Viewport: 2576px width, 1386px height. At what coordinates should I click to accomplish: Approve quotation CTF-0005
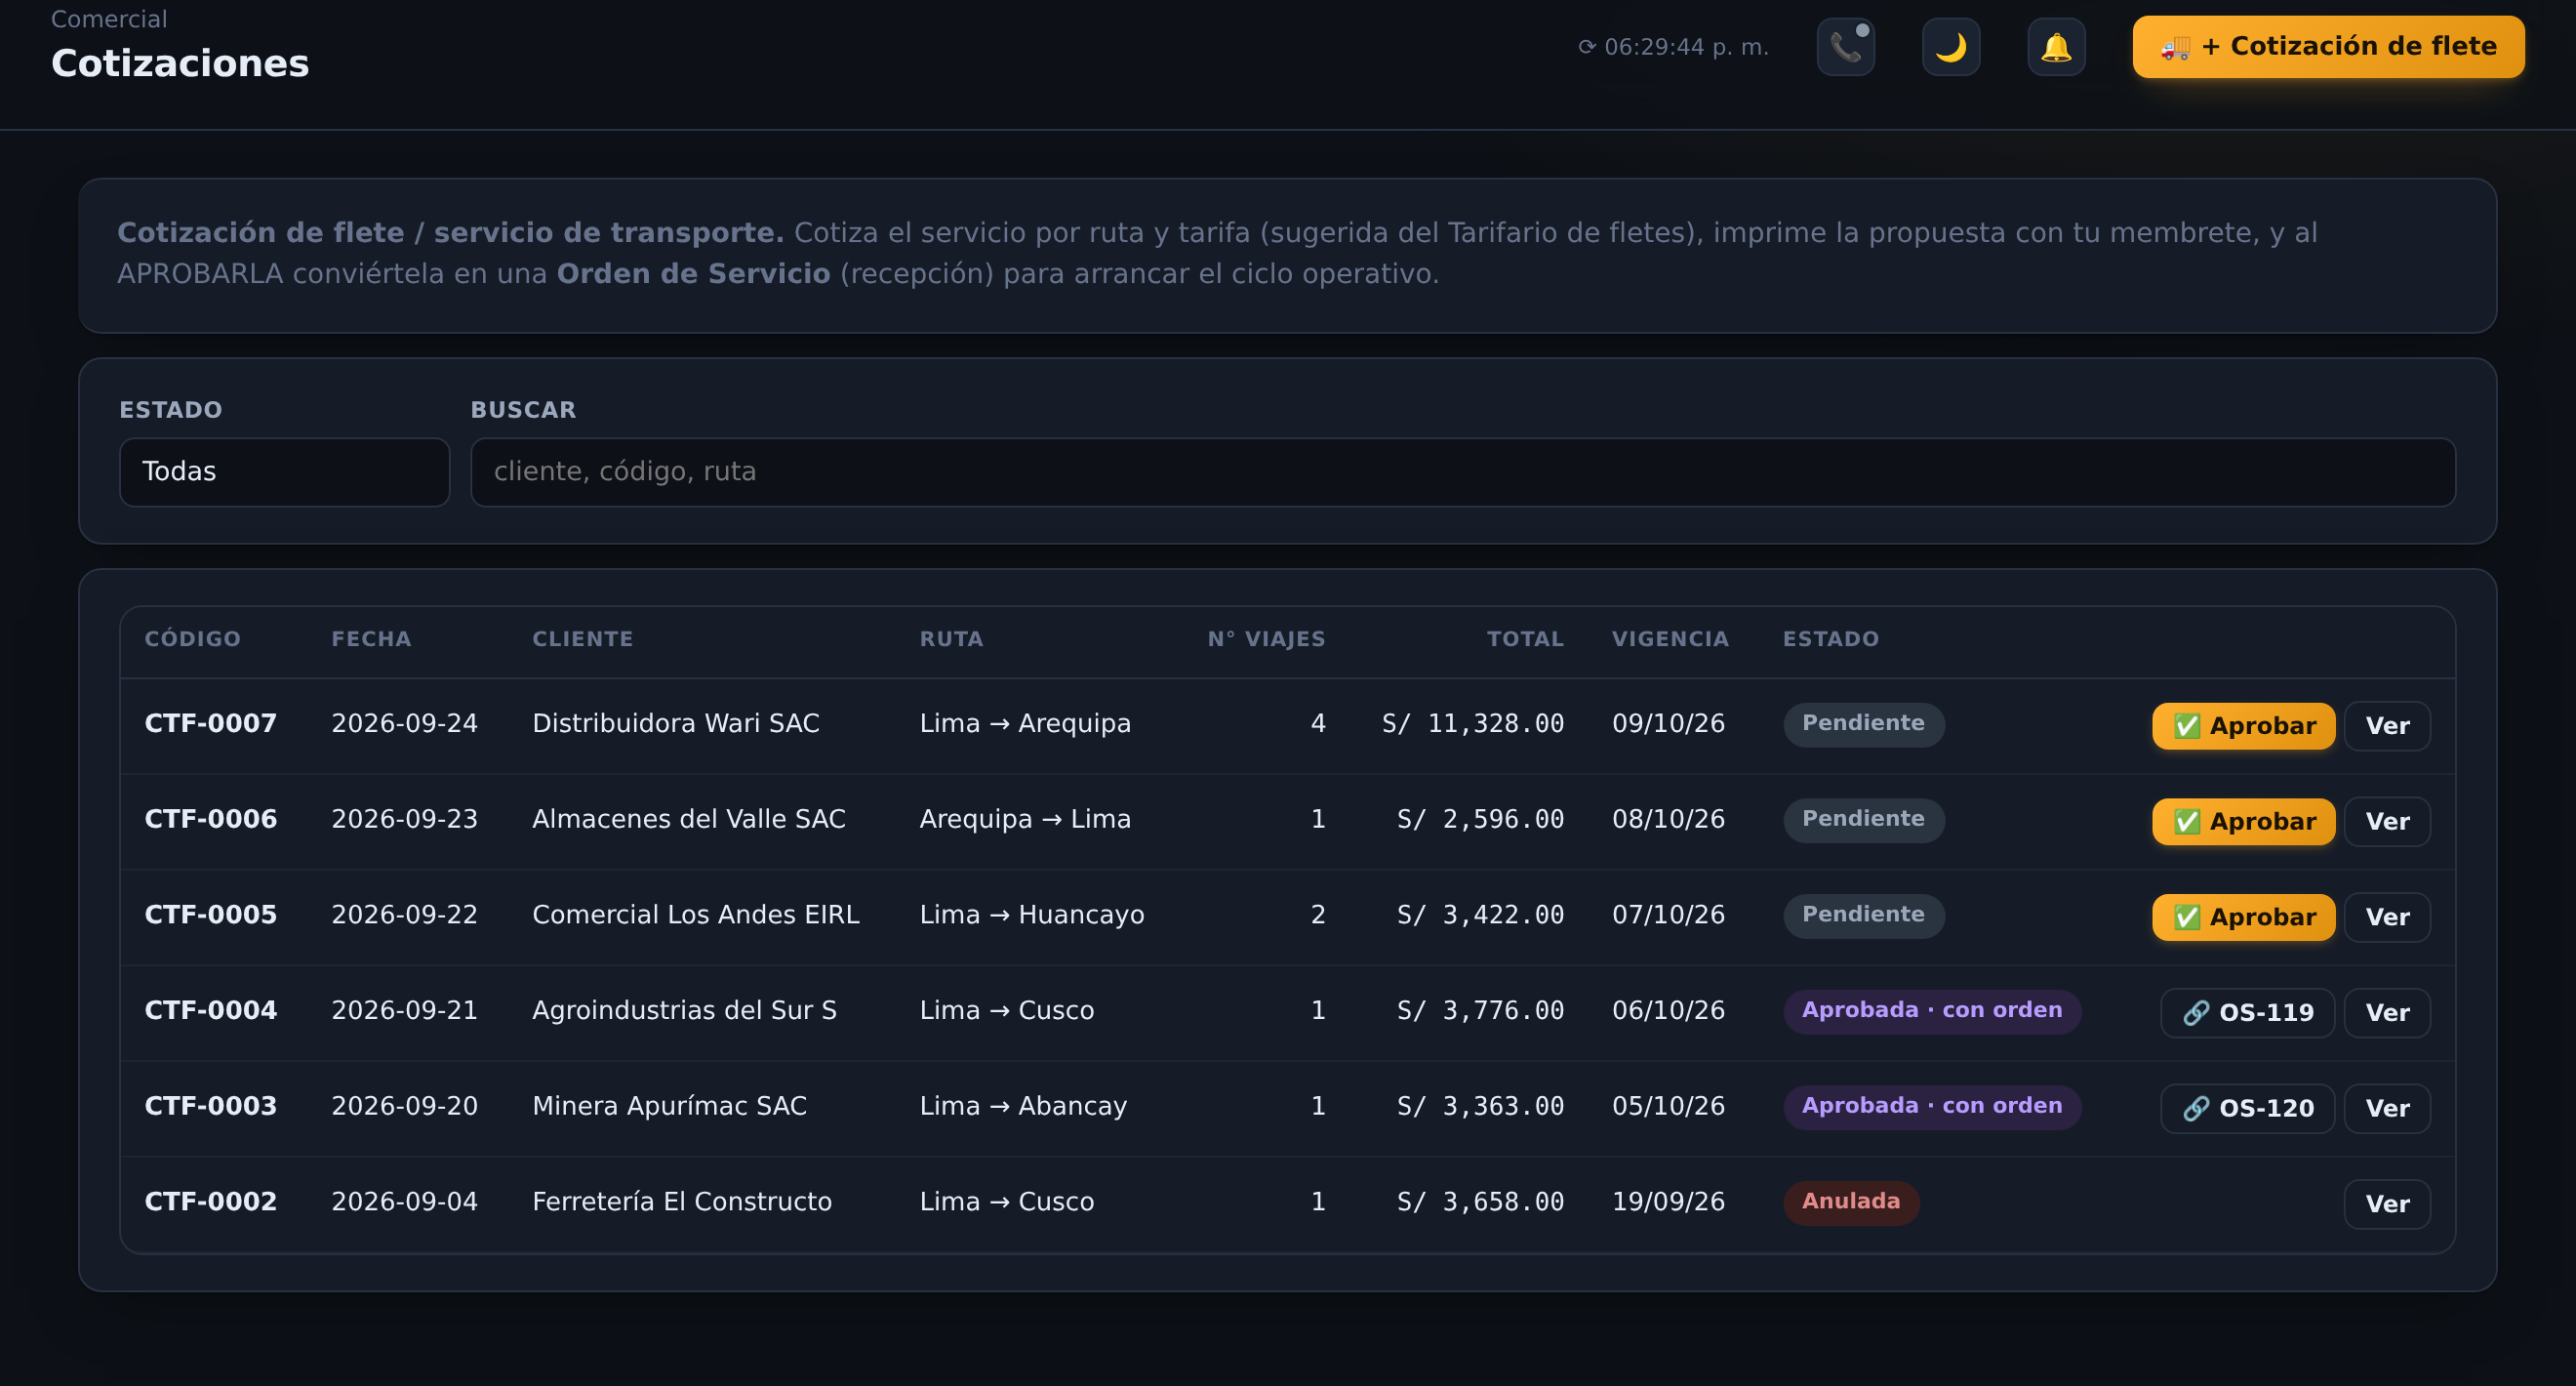click(x=2243, y=917)
